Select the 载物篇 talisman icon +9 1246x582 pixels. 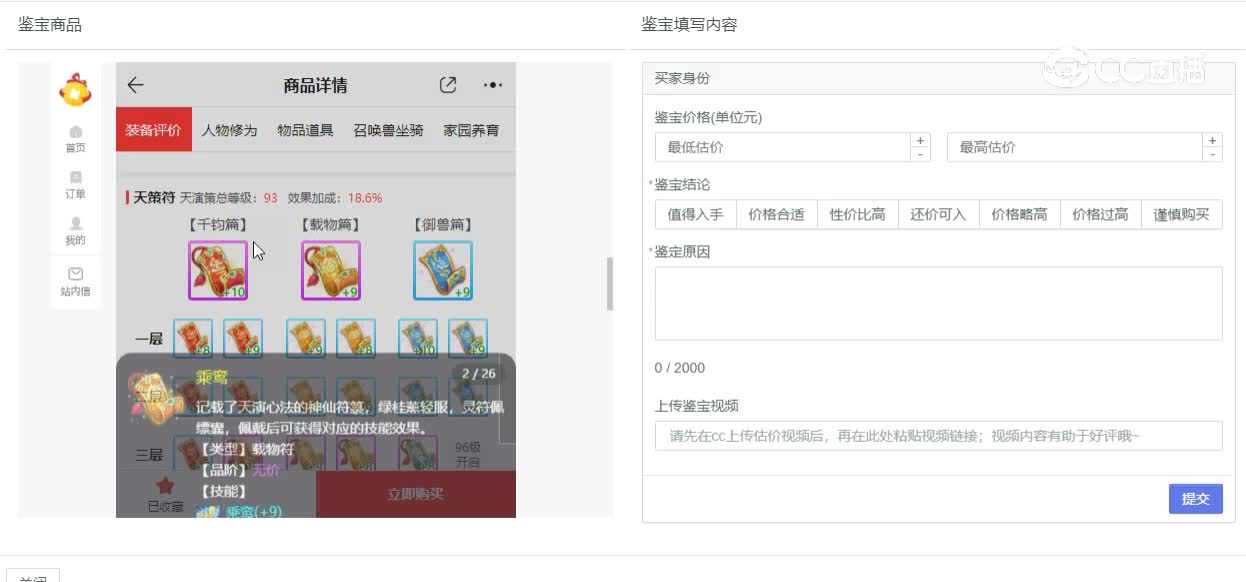pos(331,270)
